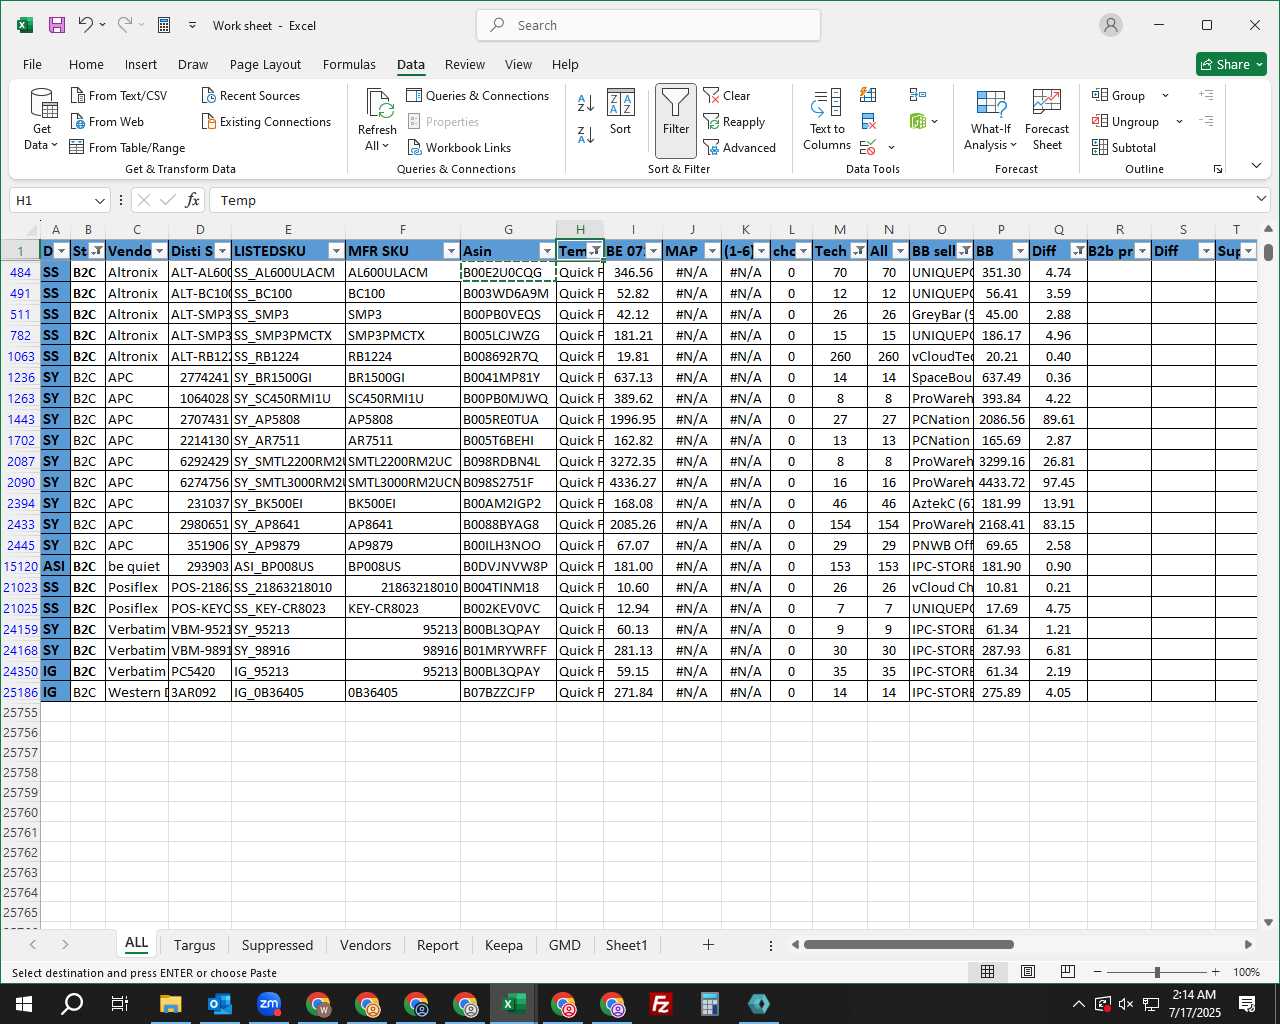Click the Consolidate icon

(918, 95)
